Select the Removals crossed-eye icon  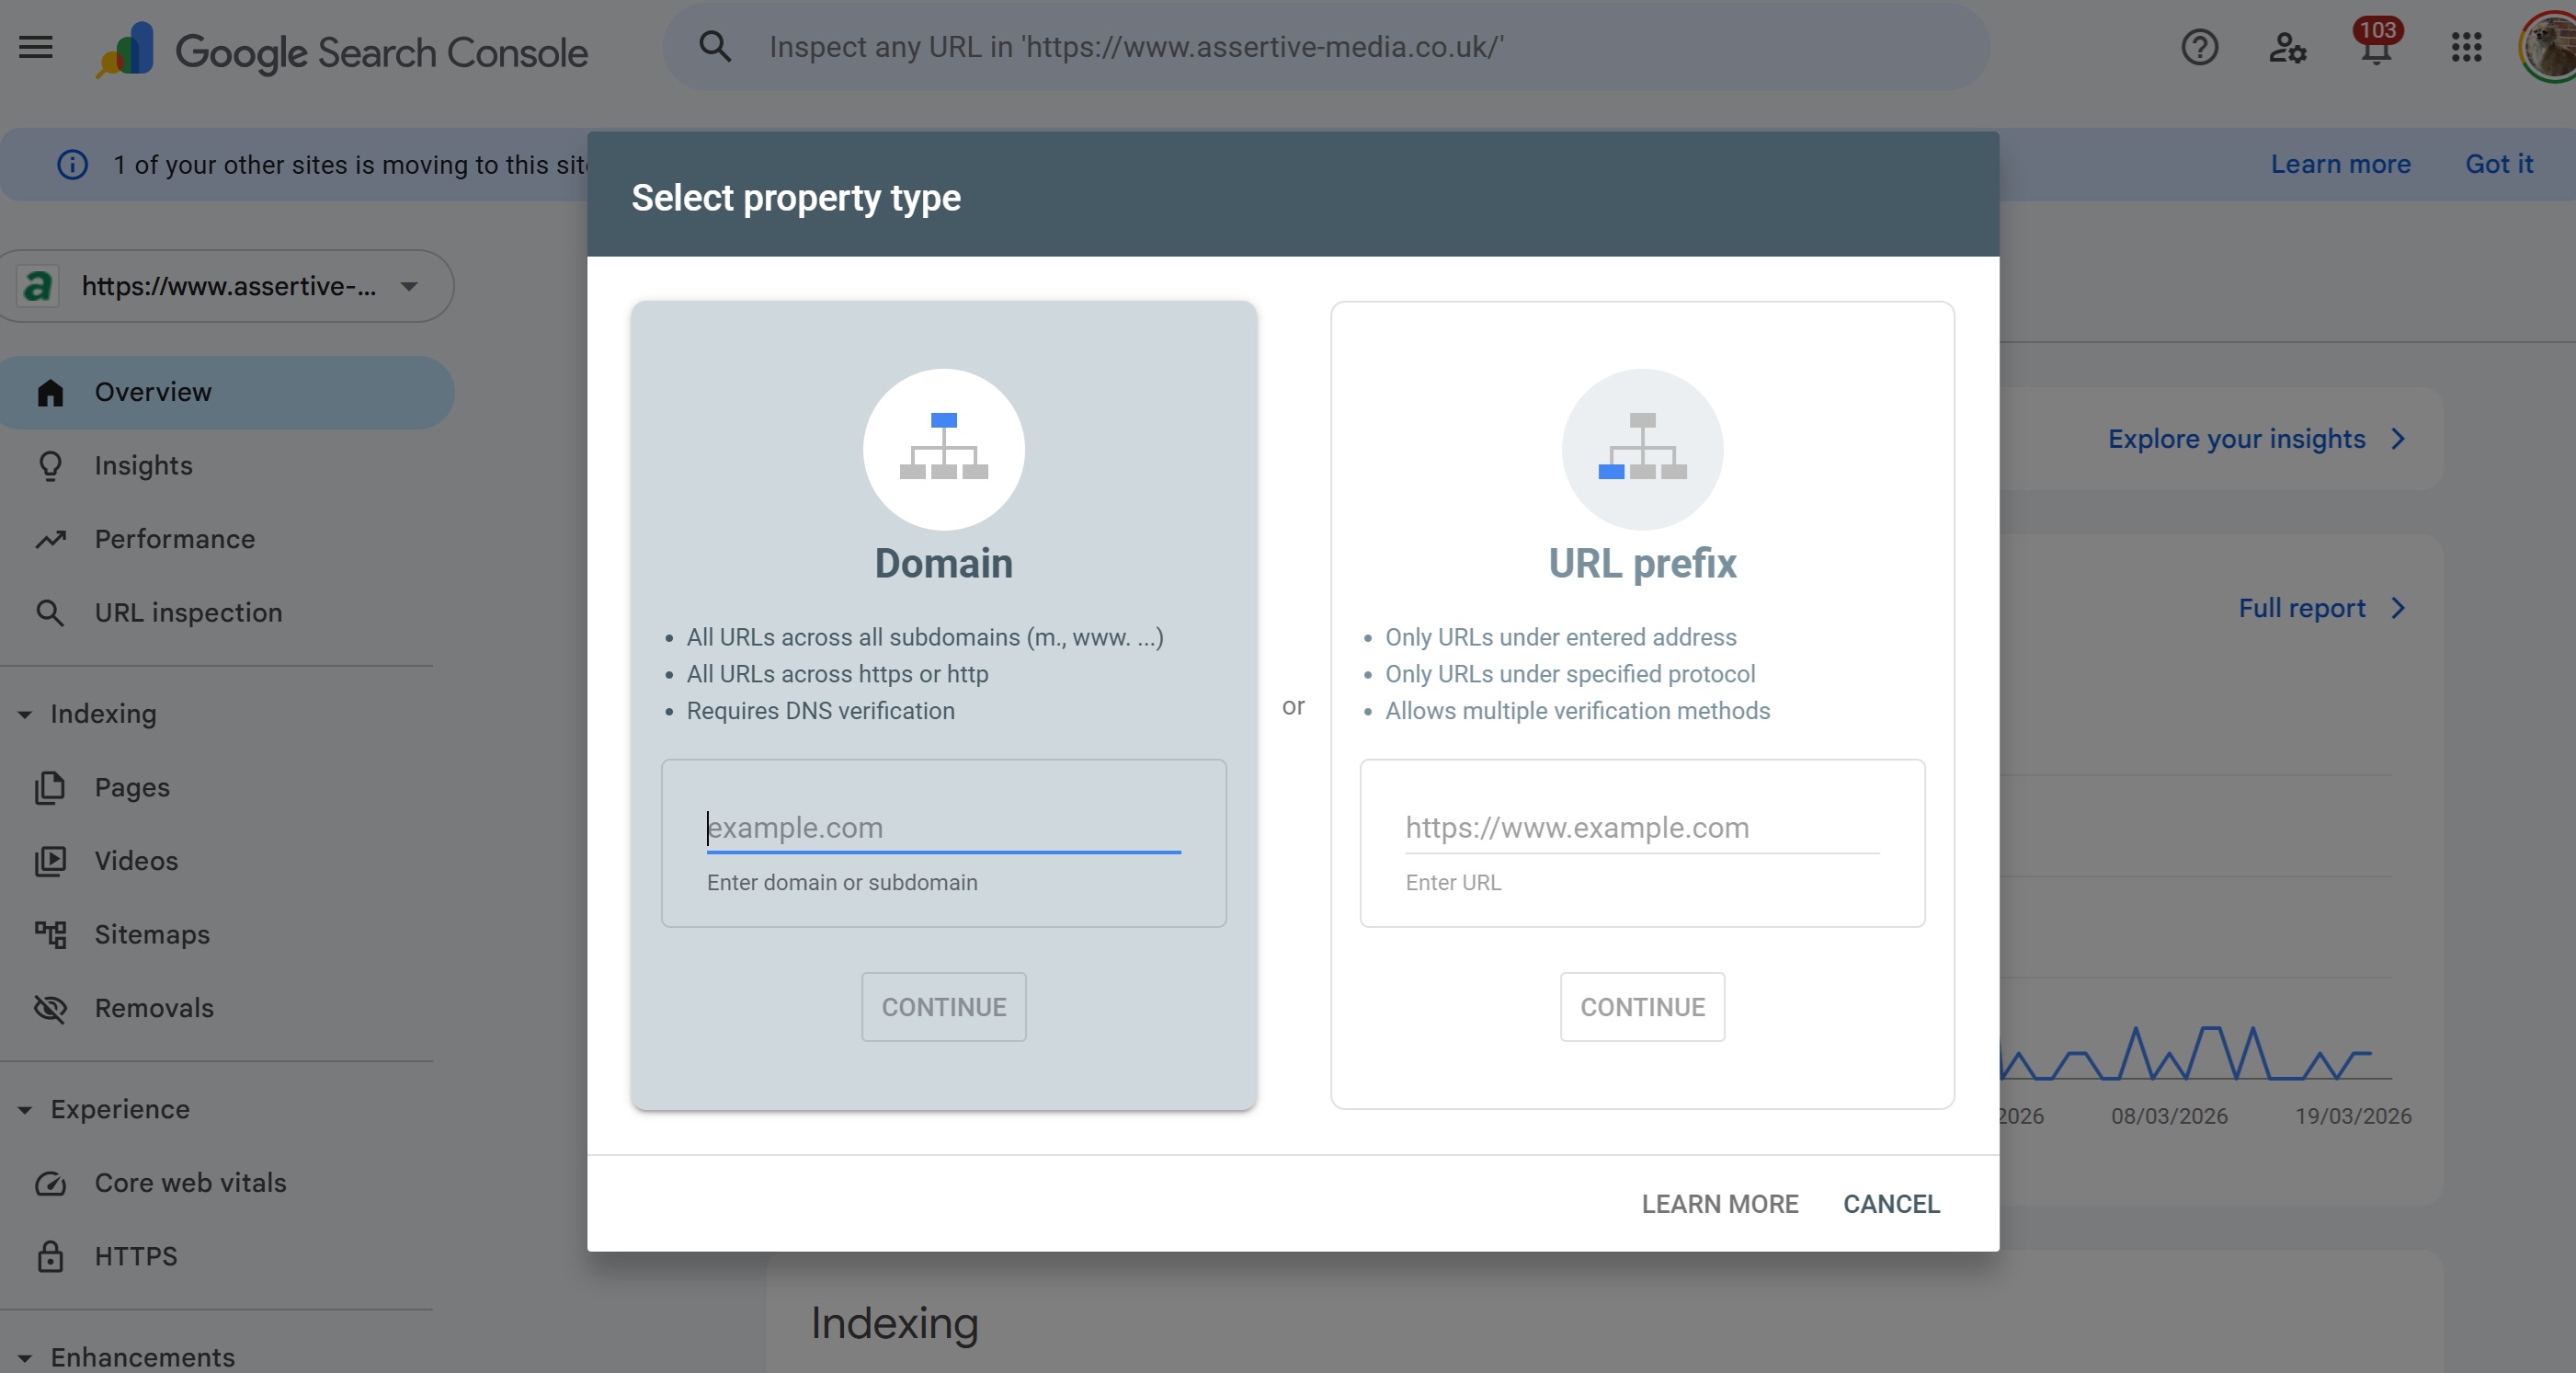[x=51, y=1008]
